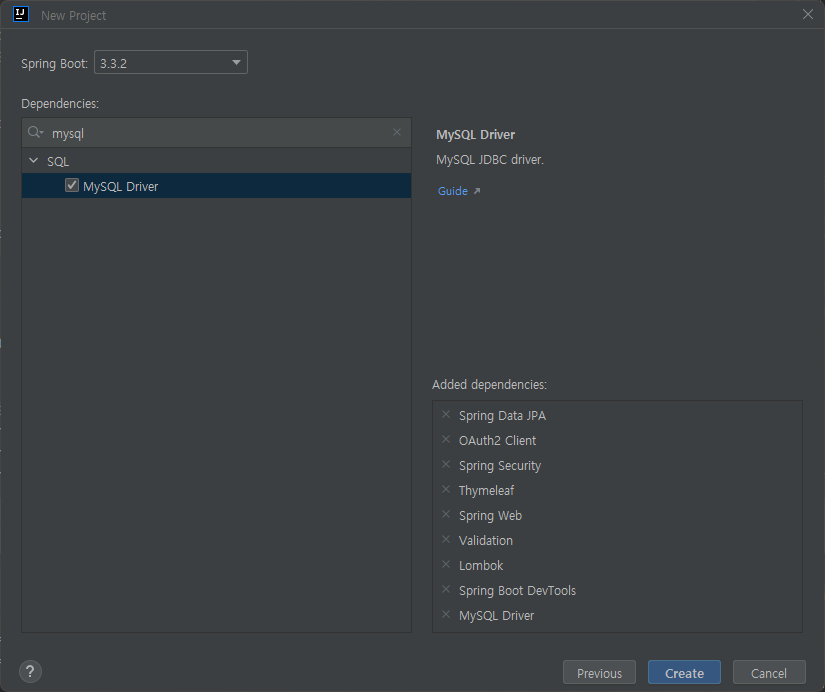Click the 'Dependencies:' label
Screen dimensions: 825x692
(x=60, y=104)
